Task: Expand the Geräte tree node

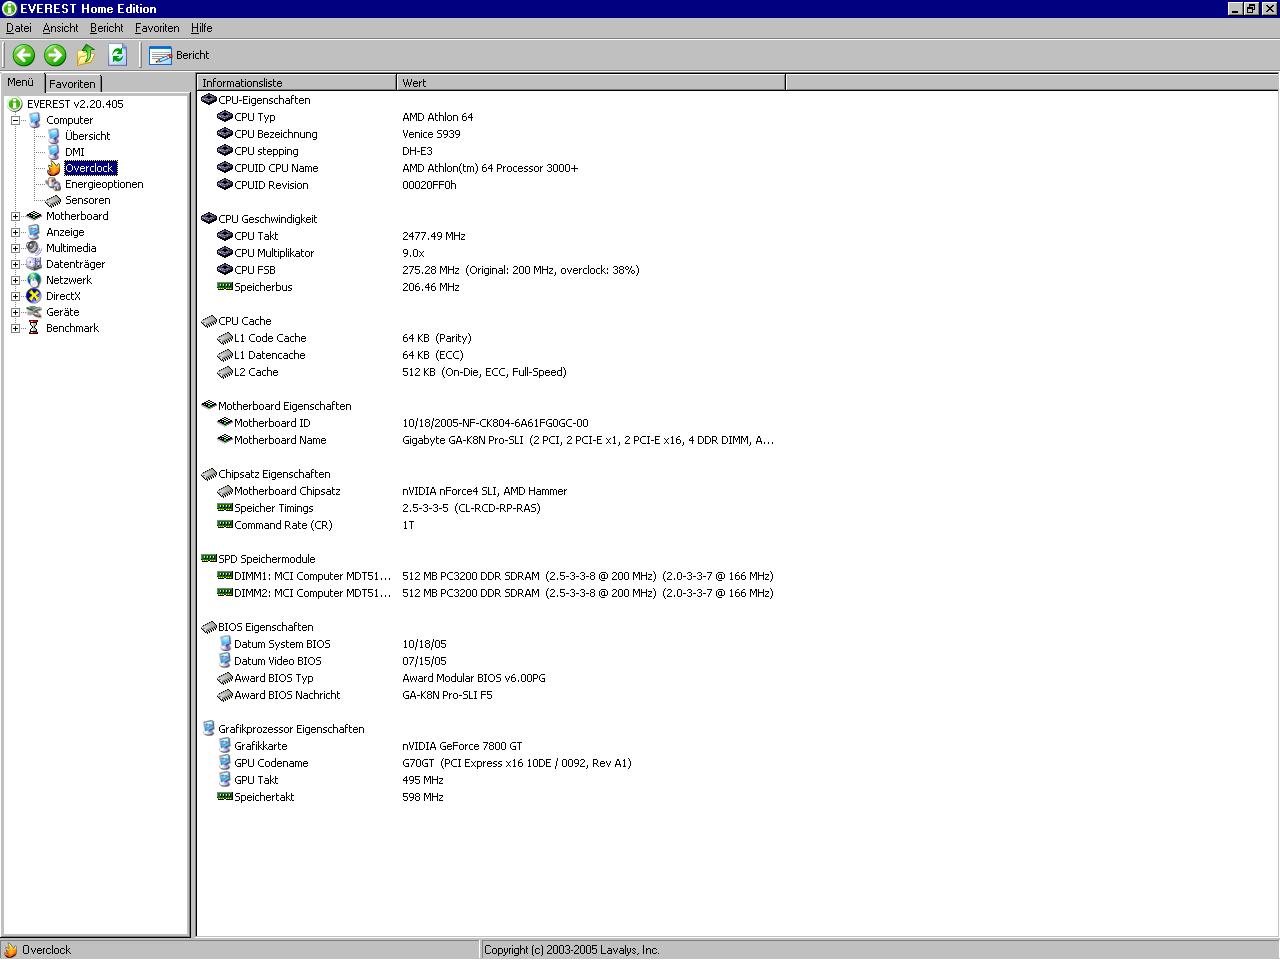Action: (16, 312)
